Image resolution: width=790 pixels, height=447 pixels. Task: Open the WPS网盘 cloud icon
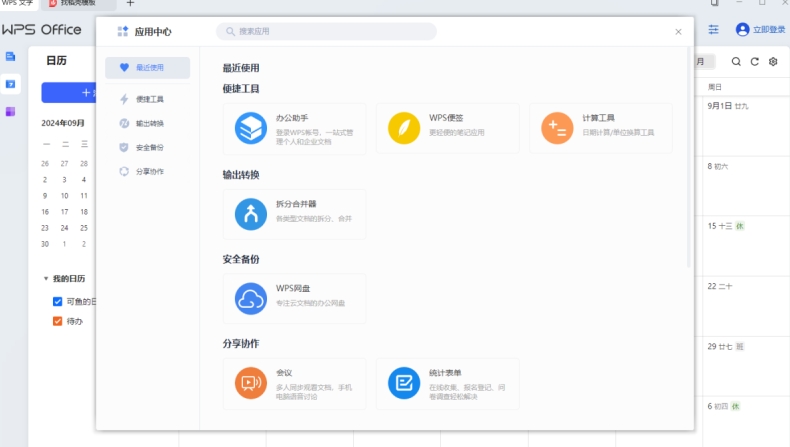pos(250,298)
